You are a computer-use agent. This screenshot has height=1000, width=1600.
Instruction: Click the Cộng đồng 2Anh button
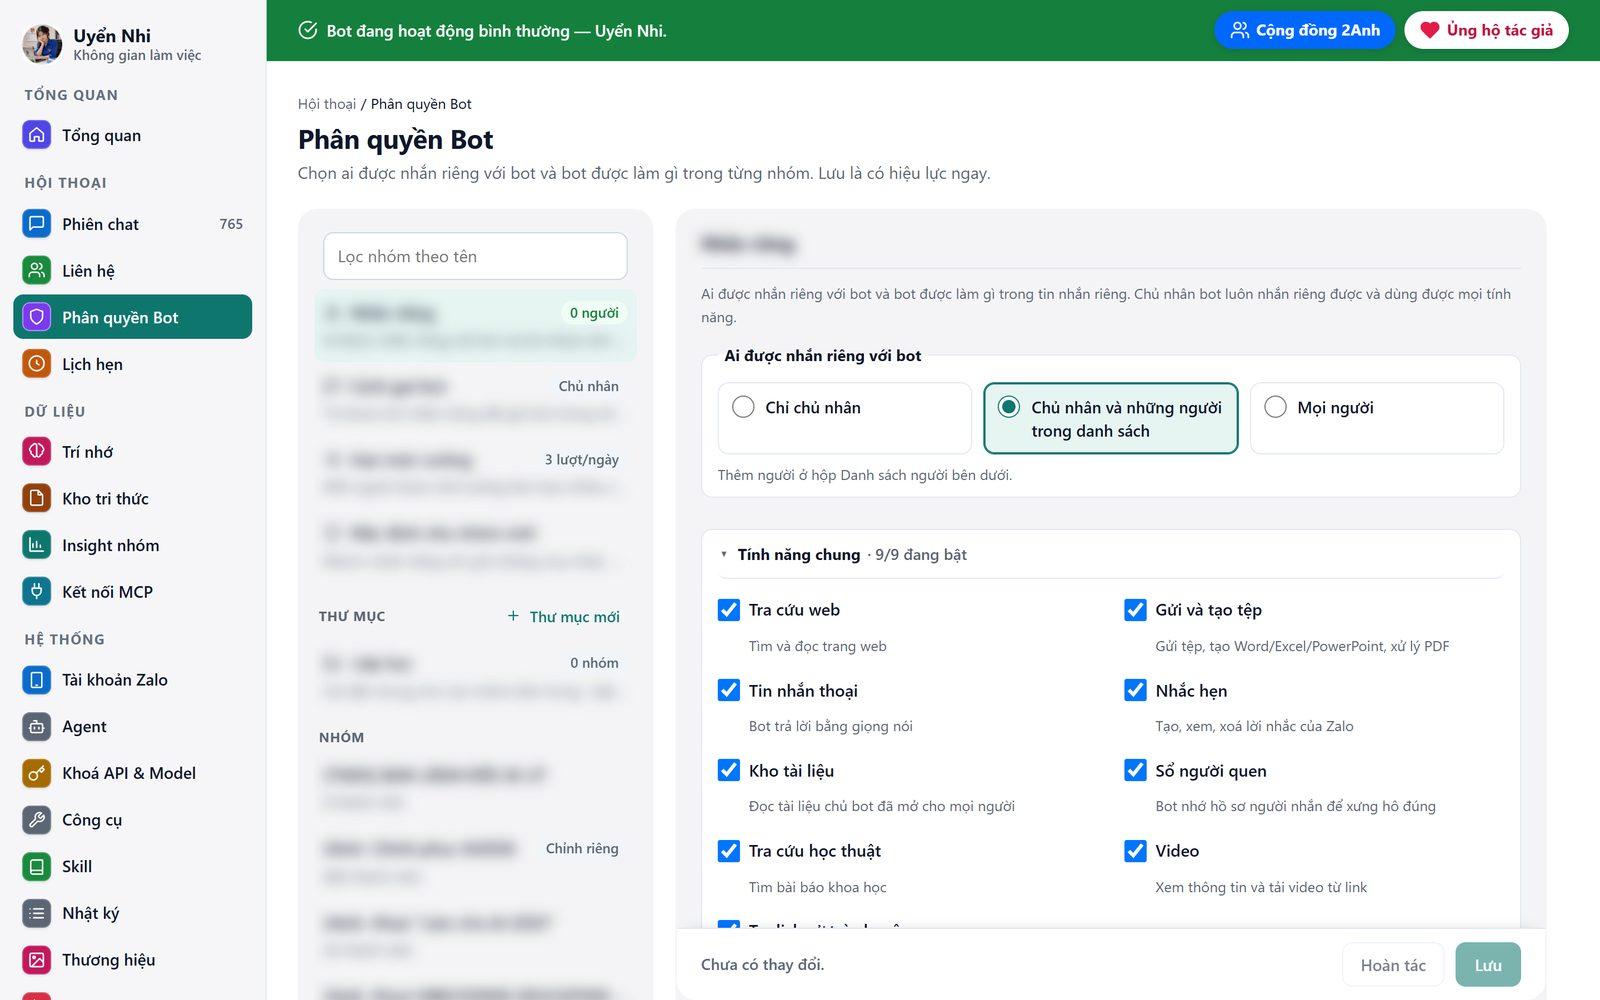click(1304, 30)
